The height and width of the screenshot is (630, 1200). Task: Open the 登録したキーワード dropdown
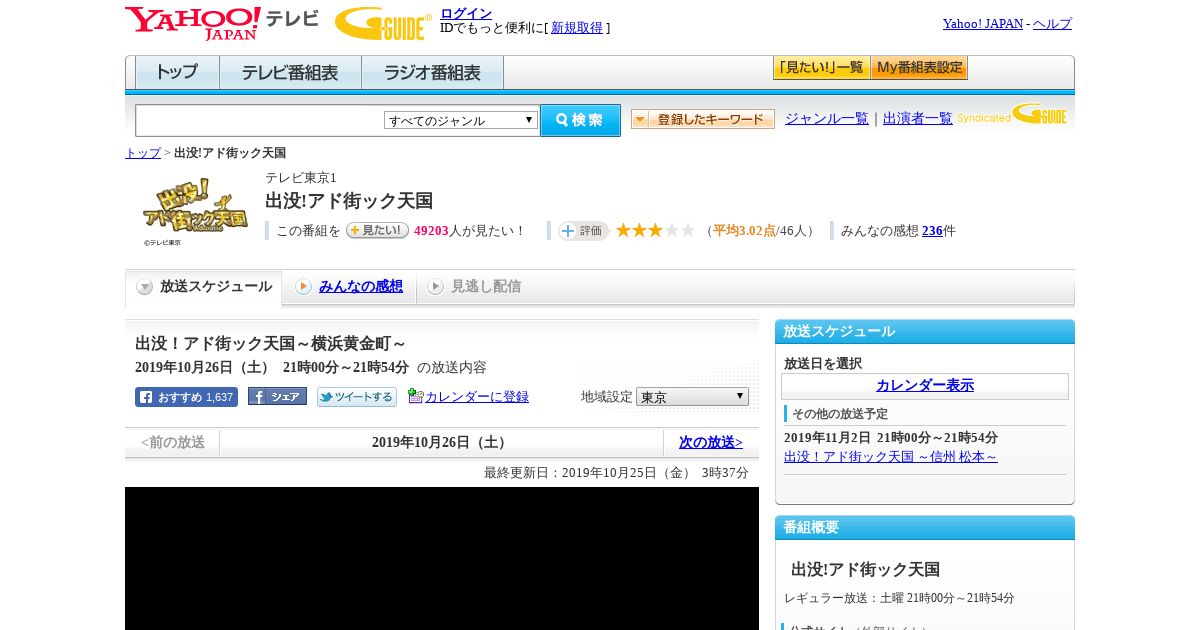click(x=703, y=119)
